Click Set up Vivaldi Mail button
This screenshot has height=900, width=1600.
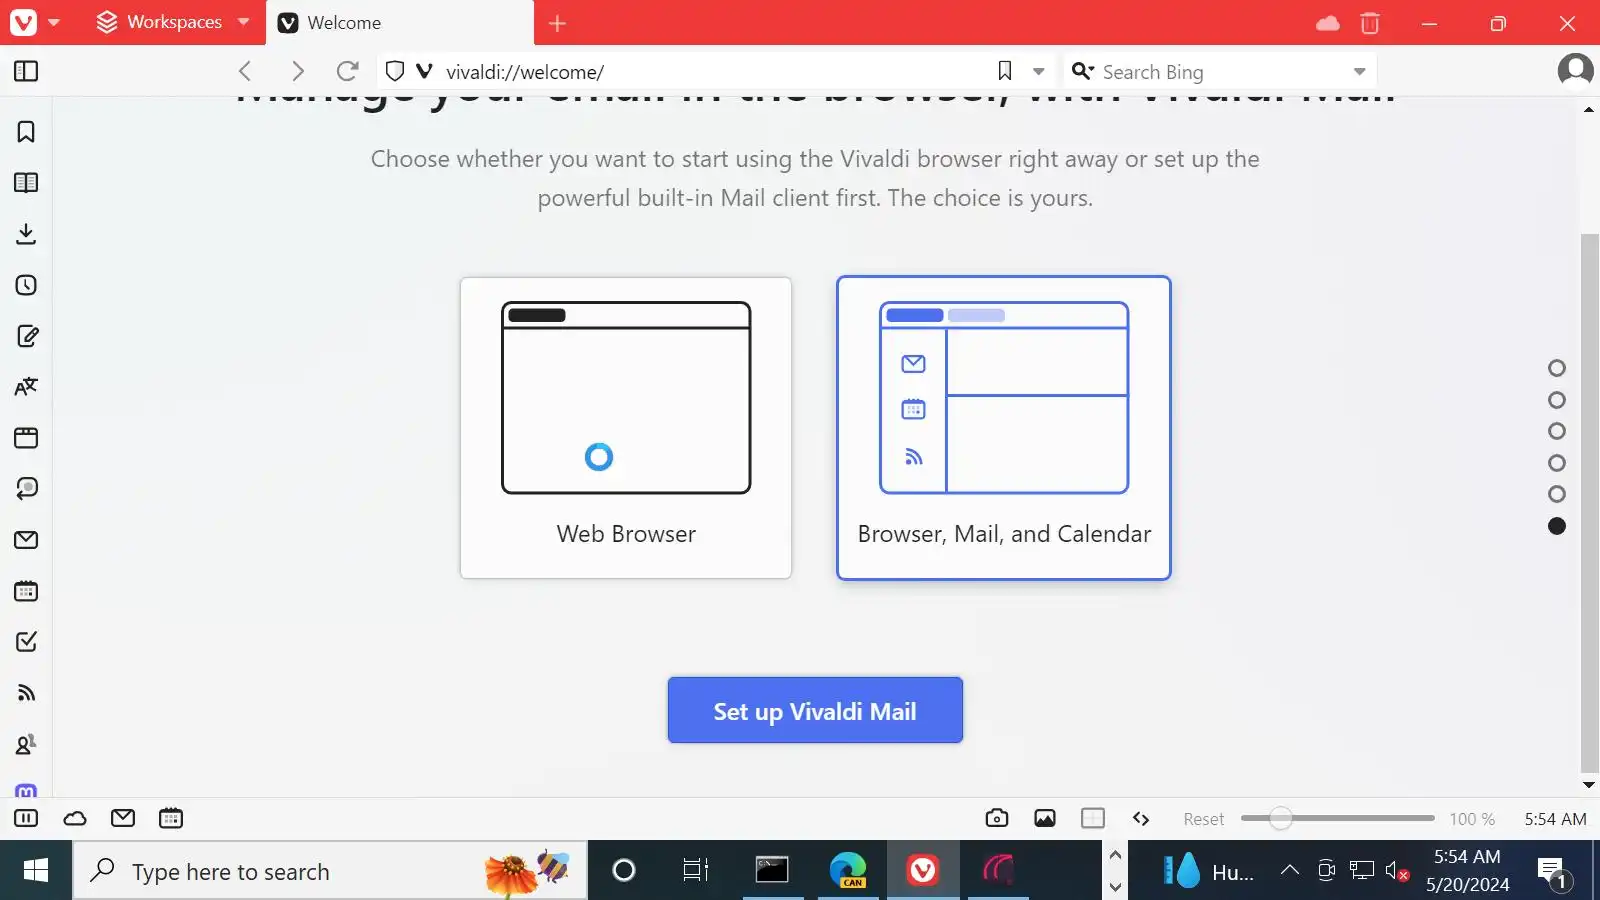pyautogui.click(x=815, y=710)
